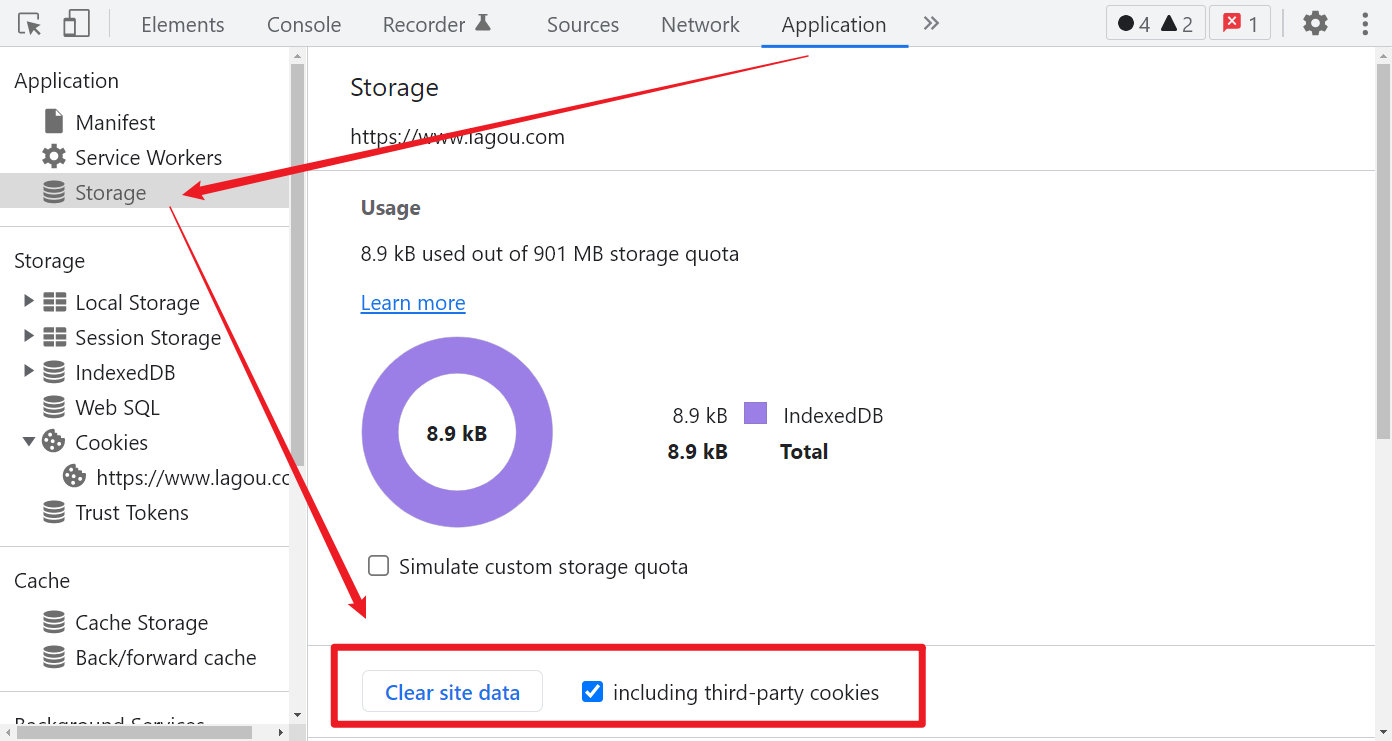Select IndexedDB in the sidebar
Viewport: 1392px width, 741px height.
tap(125, 372)
